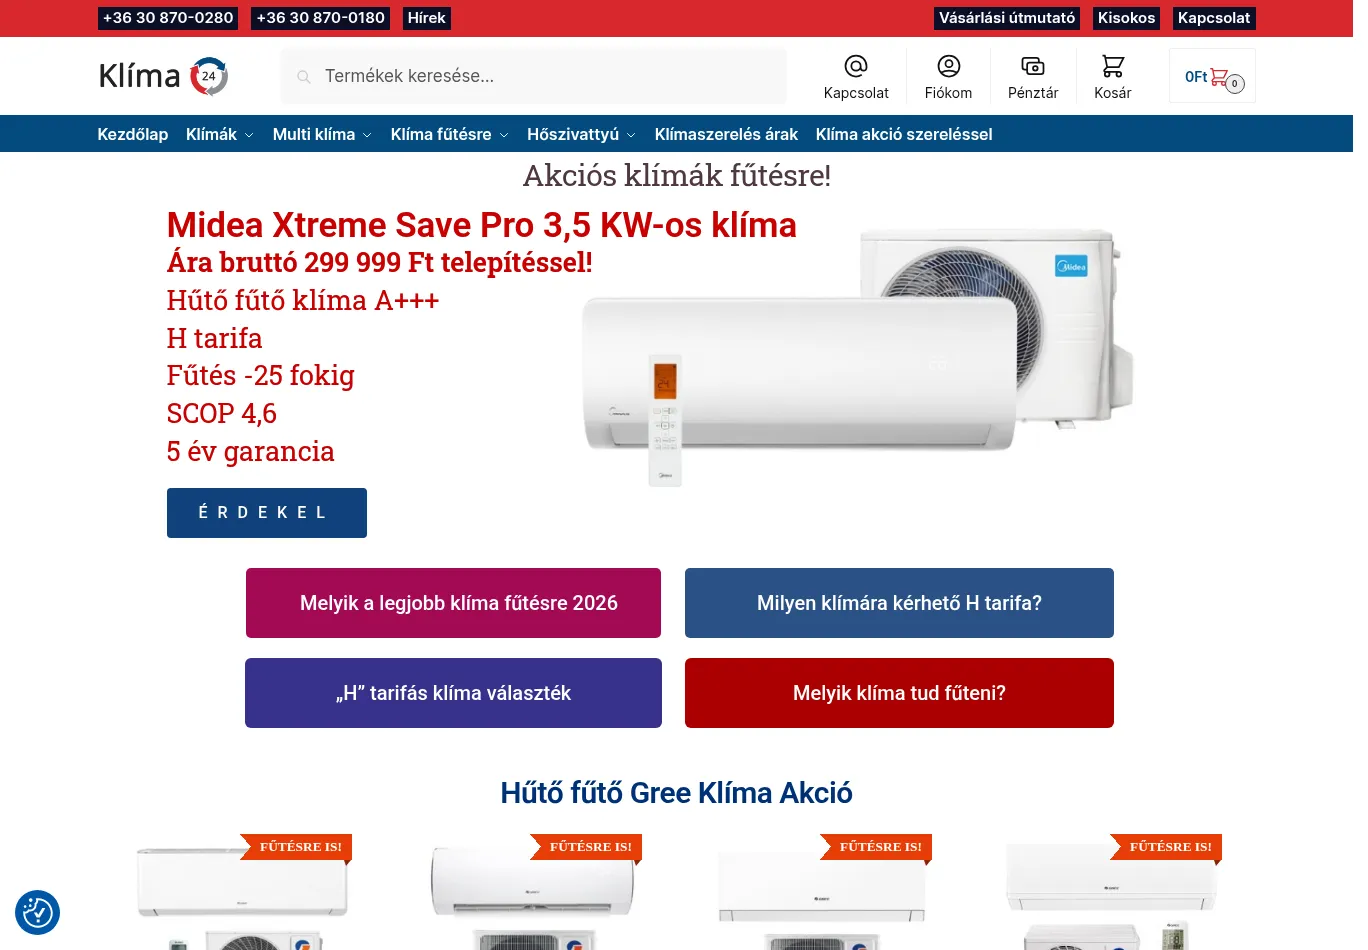Open Milyen klímára kérhető H tarifa?
1368x950 pixels.
pos(899,603)
